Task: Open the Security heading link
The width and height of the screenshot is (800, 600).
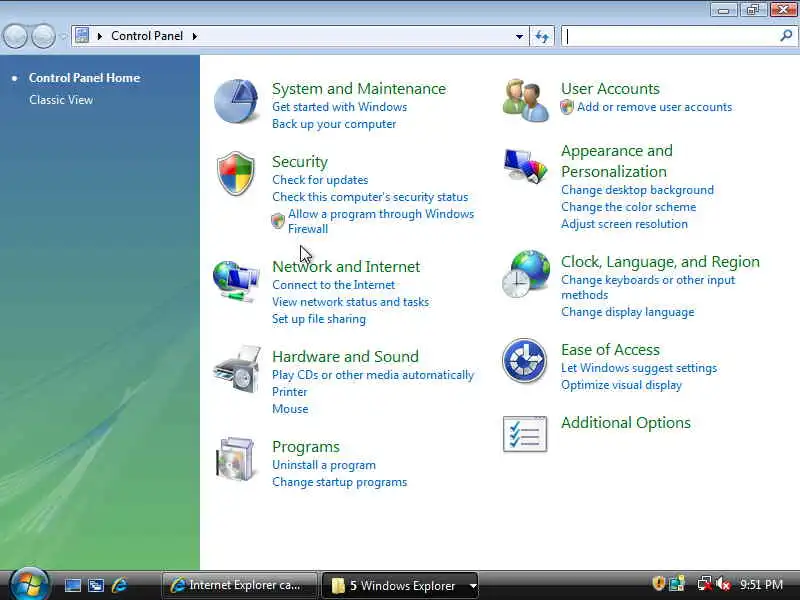Action: [299, 161]
